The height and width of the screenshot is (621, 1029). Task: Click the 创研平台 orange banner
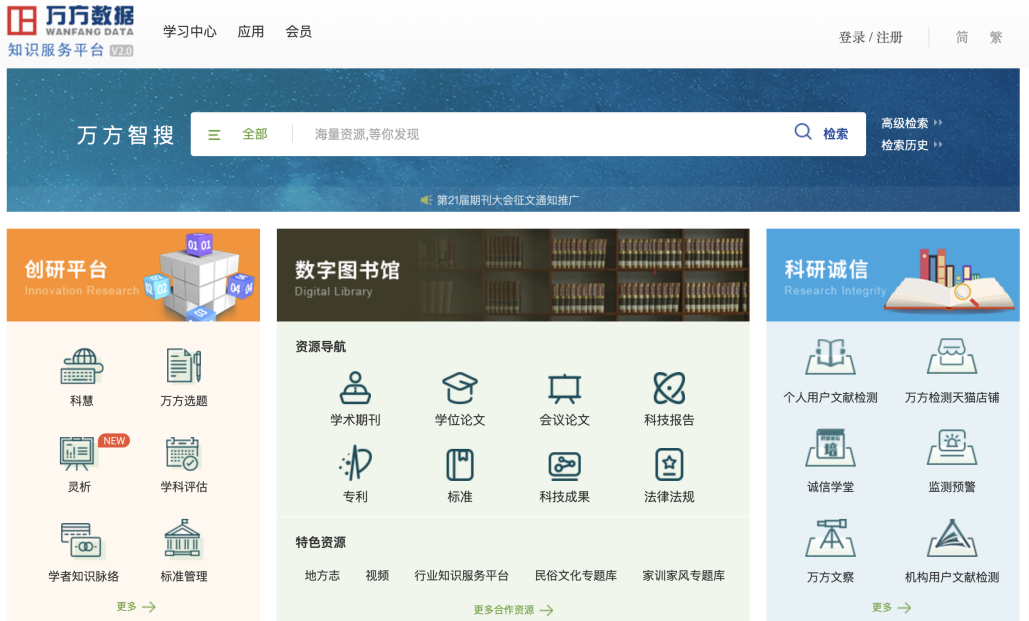tap(133, 275)
